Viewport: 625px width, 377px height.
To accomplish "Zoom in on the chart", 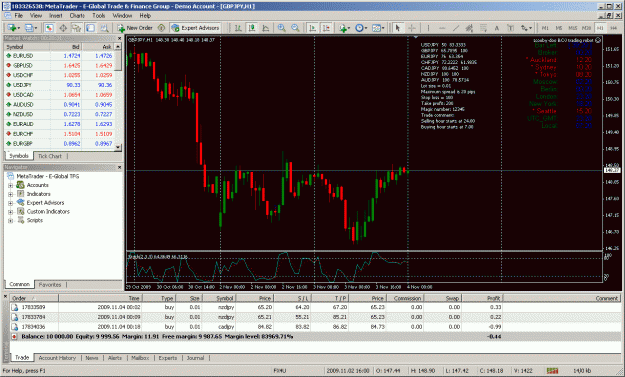I will point(281,28).
